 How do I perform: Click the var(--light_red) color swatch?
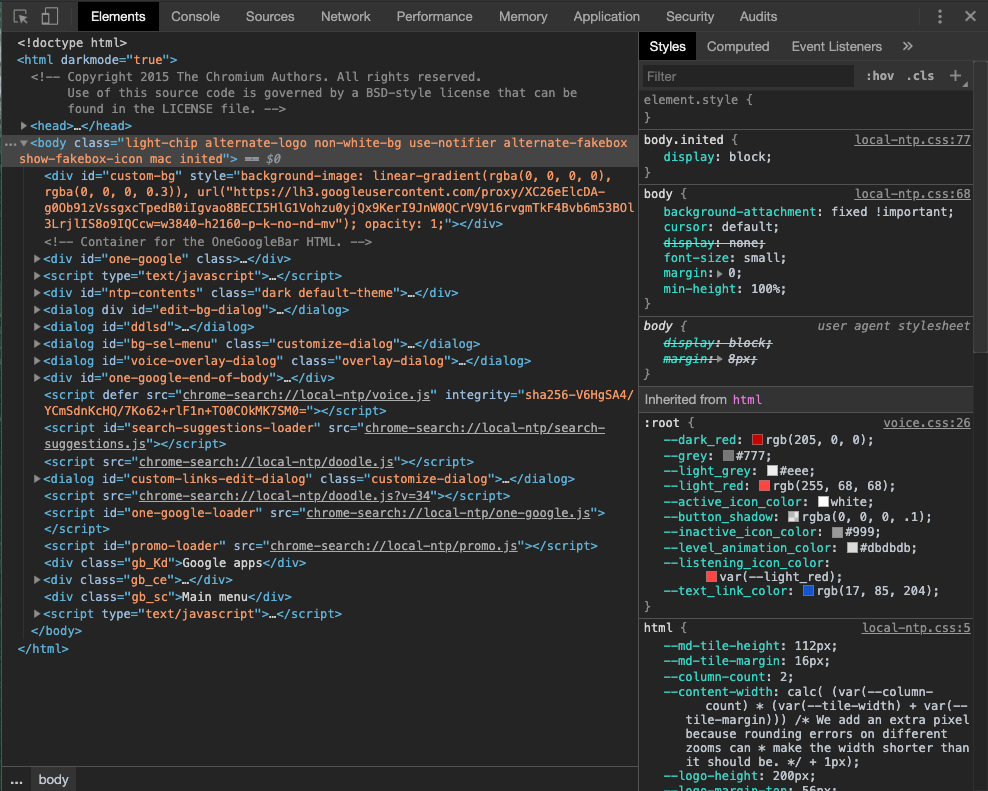coord(712,577)
